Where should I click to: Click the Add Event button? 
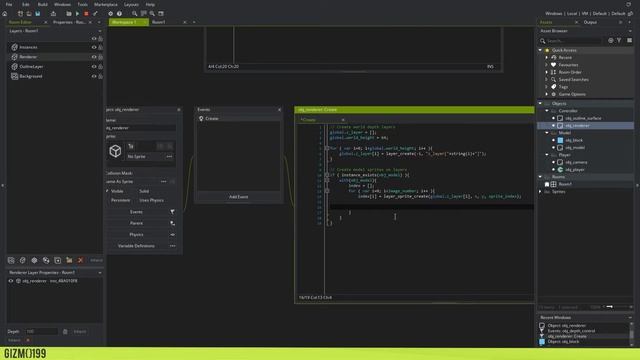238,197
